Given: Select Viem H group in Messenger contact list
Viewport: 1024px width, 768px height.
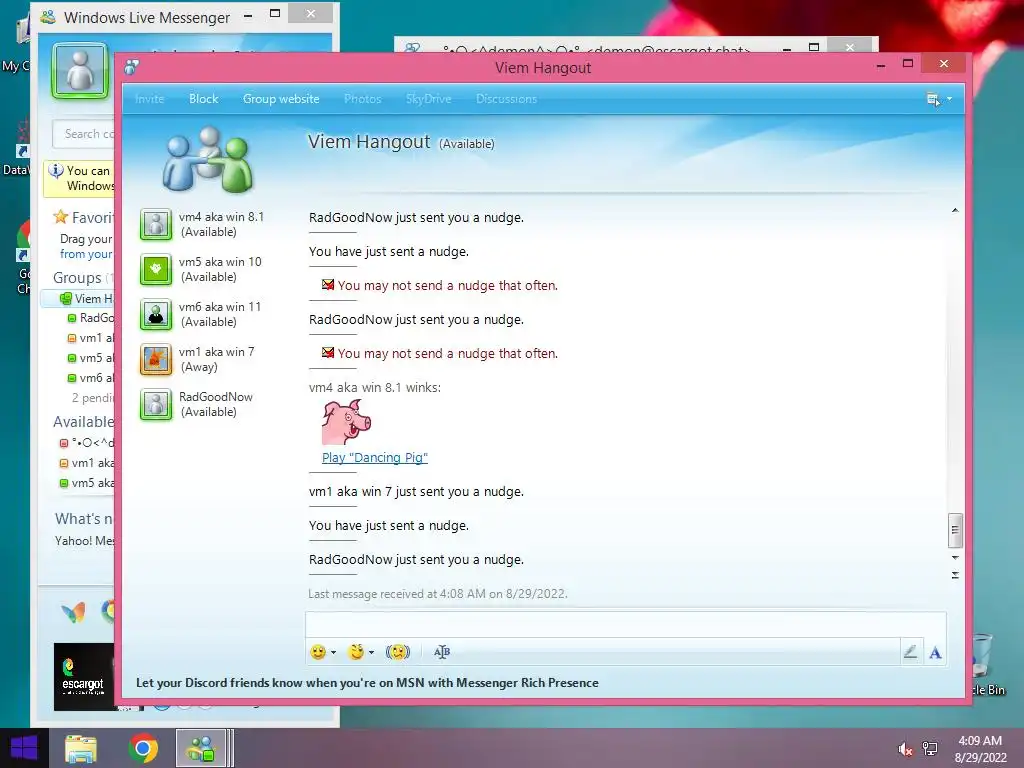Looking at the screenshot, I should pyautogui.click(x=78, y=298).
